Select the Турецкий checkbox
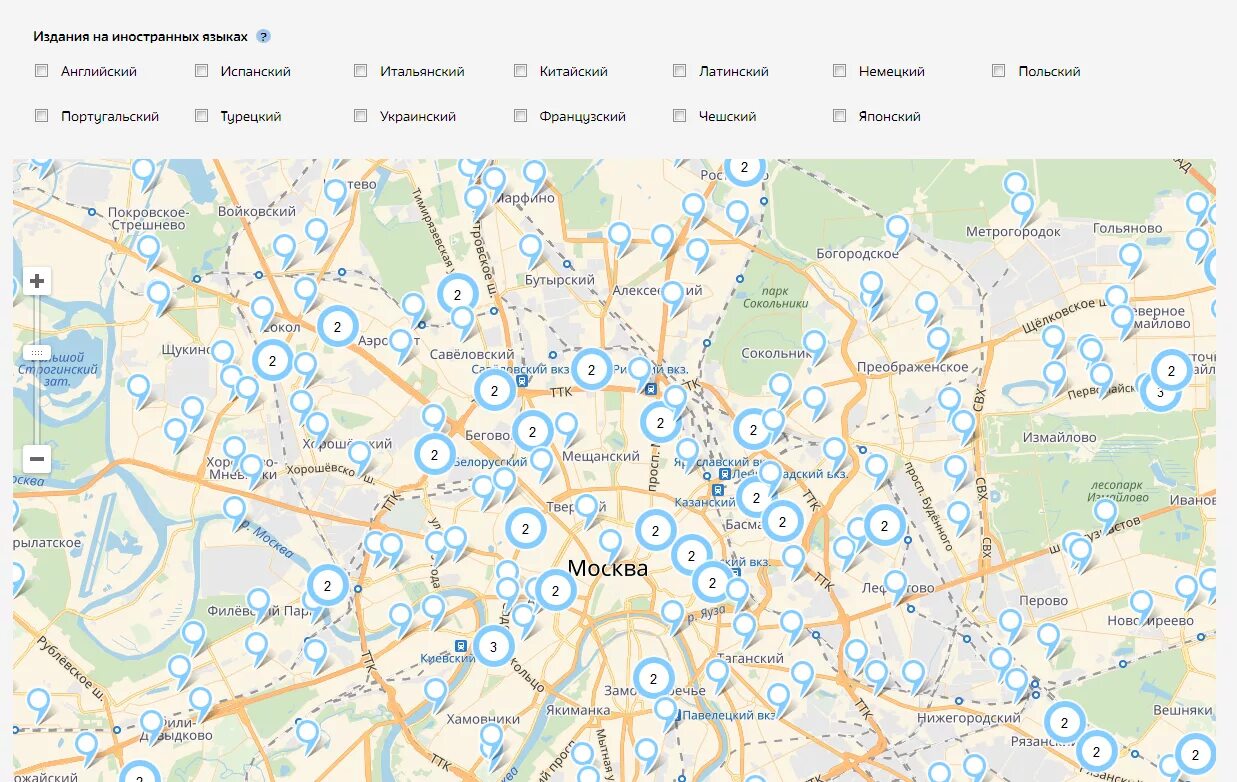 point(202,116)
